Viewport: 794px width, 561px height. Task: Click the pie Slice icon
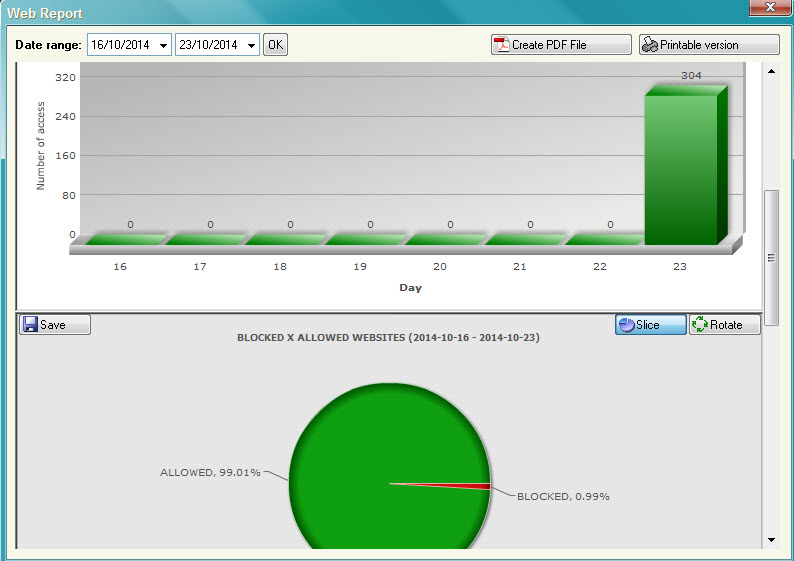[627, 325]
